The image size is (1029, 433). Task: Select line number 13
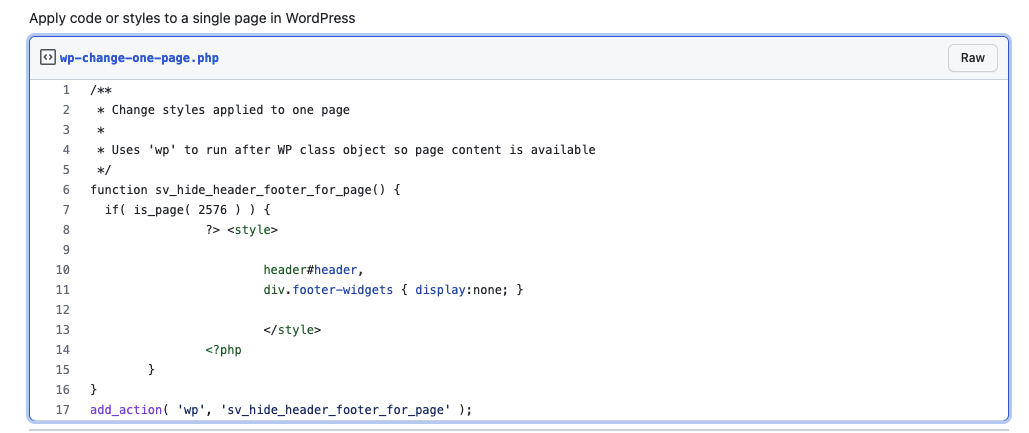click(63, 329)
